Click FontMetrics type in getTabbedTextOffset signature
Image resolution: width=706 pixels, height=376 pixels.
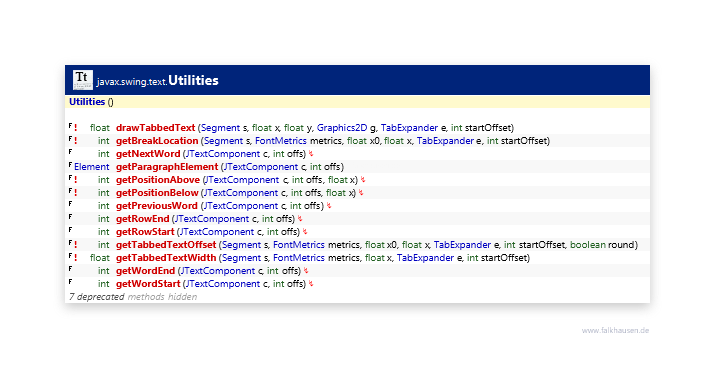point(299,245)
